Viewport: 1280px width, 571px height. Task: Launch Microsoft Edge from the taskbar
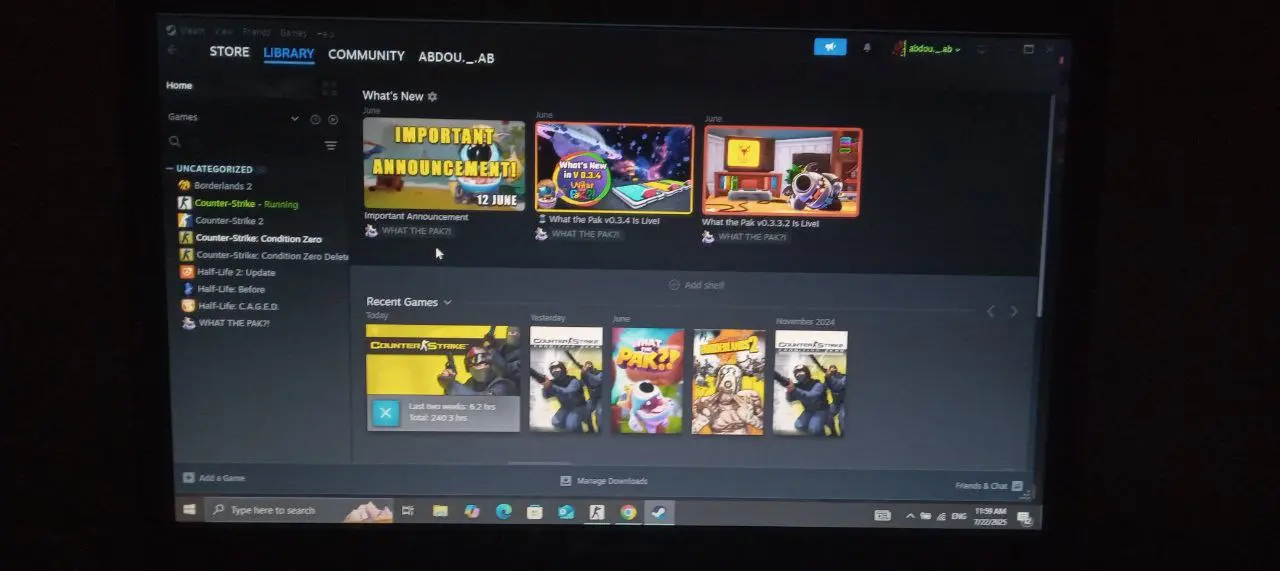pos(504,512)
